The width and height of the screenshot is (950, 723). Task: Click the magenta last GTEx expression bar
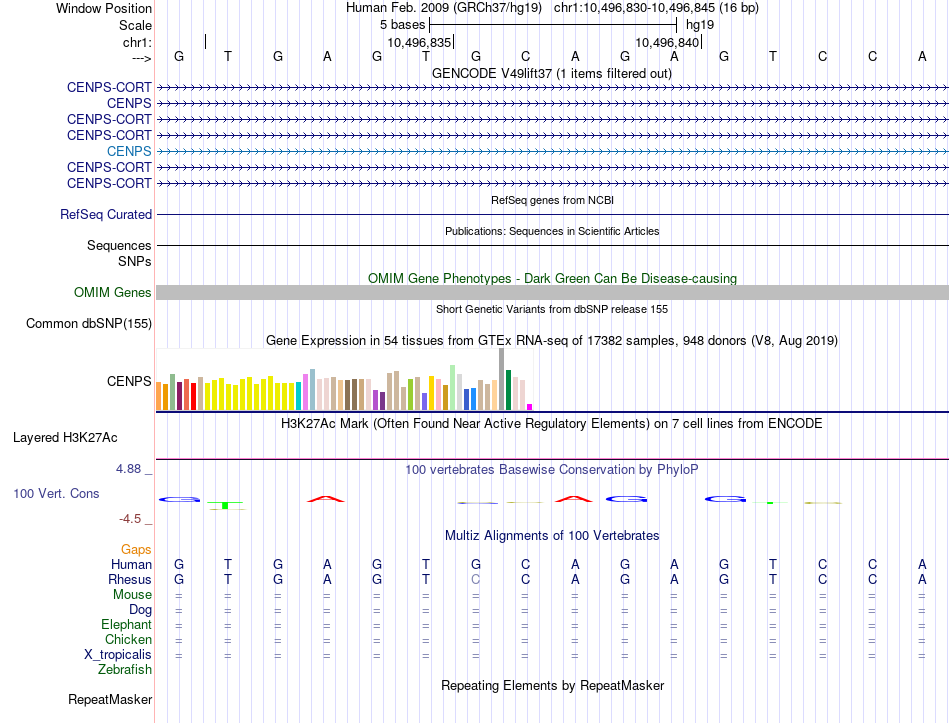click(530, 407)
